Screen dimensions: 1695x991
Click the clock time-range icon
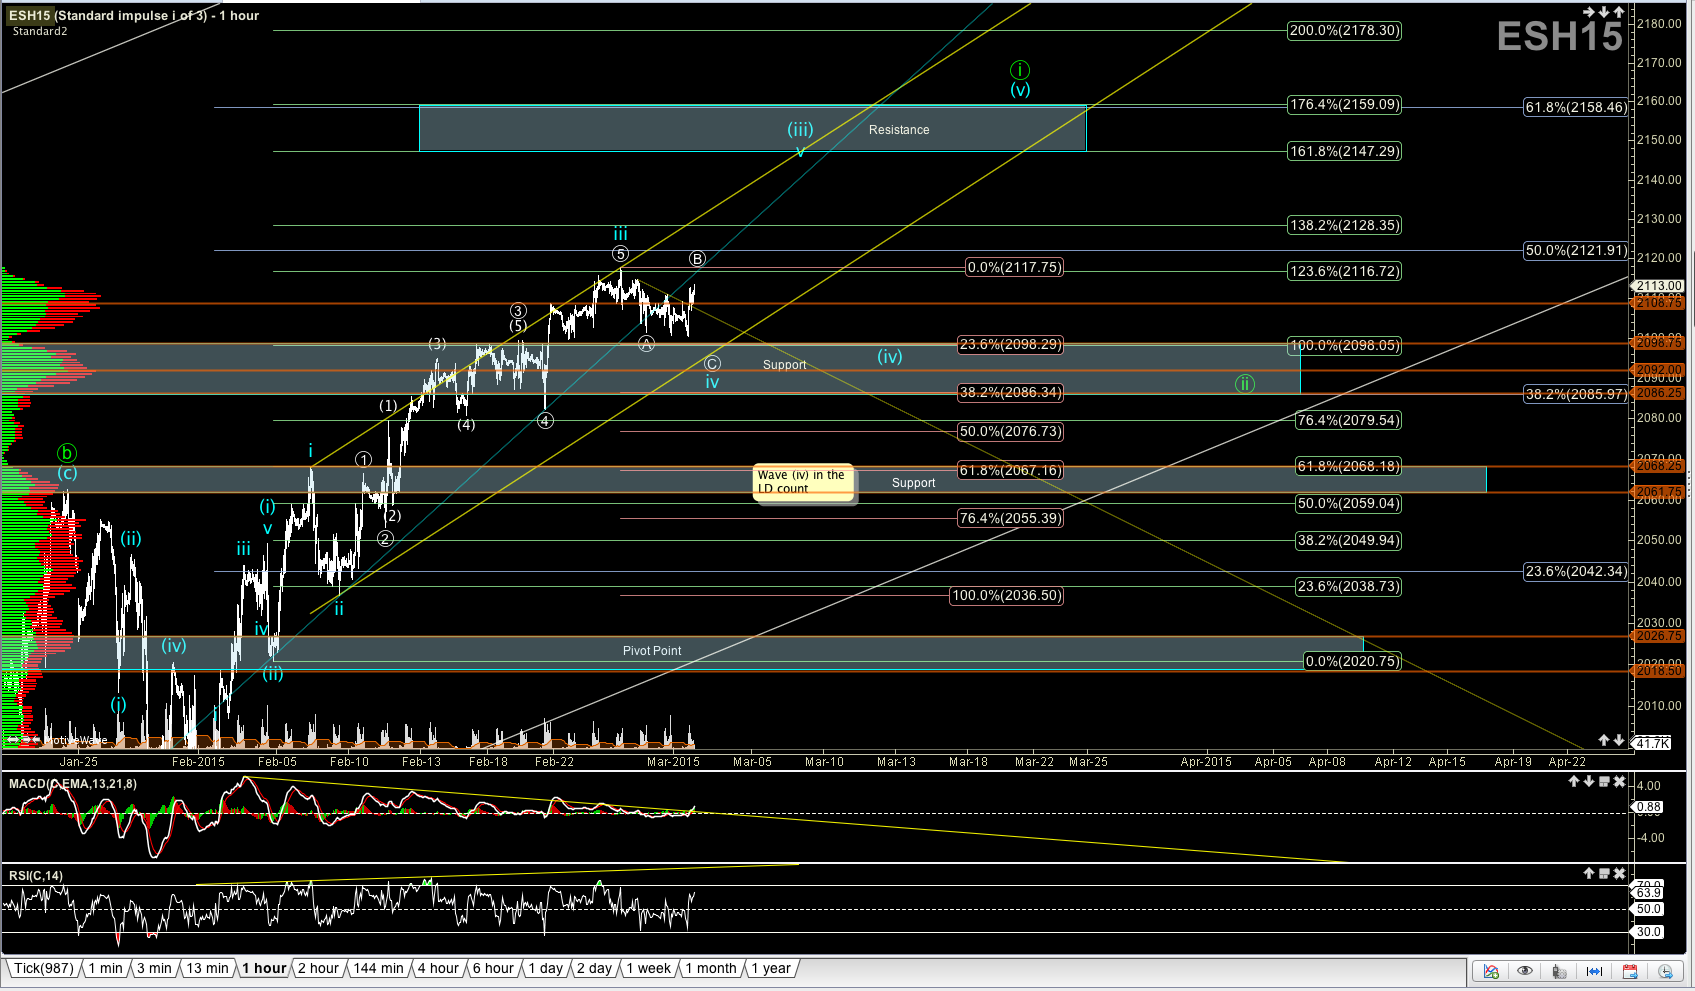point(1665,971)
